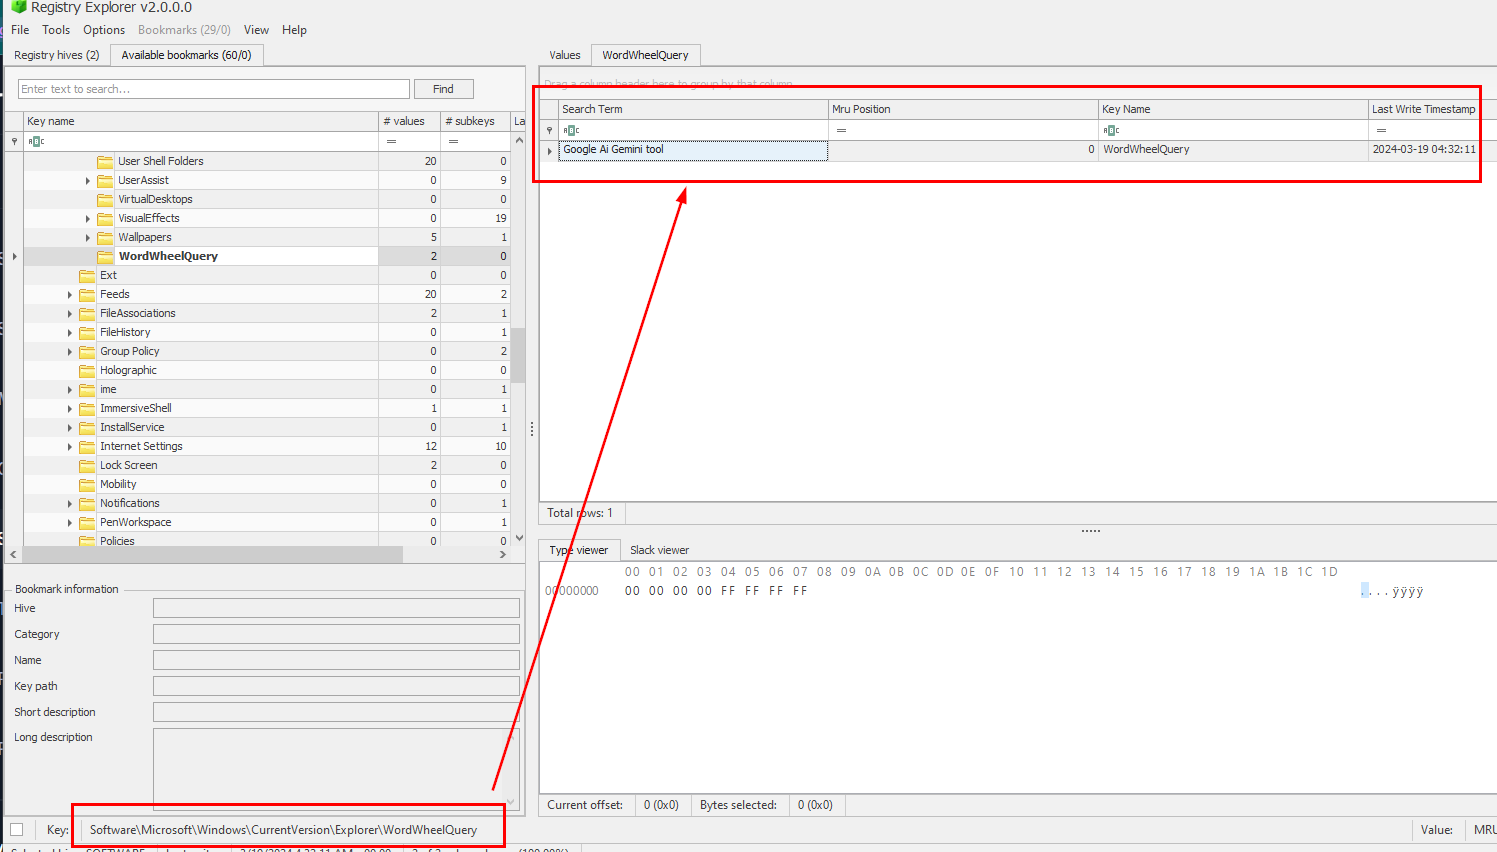
Task: Open the Mru Position filter operator icon
Action: [x=841, y=130]
